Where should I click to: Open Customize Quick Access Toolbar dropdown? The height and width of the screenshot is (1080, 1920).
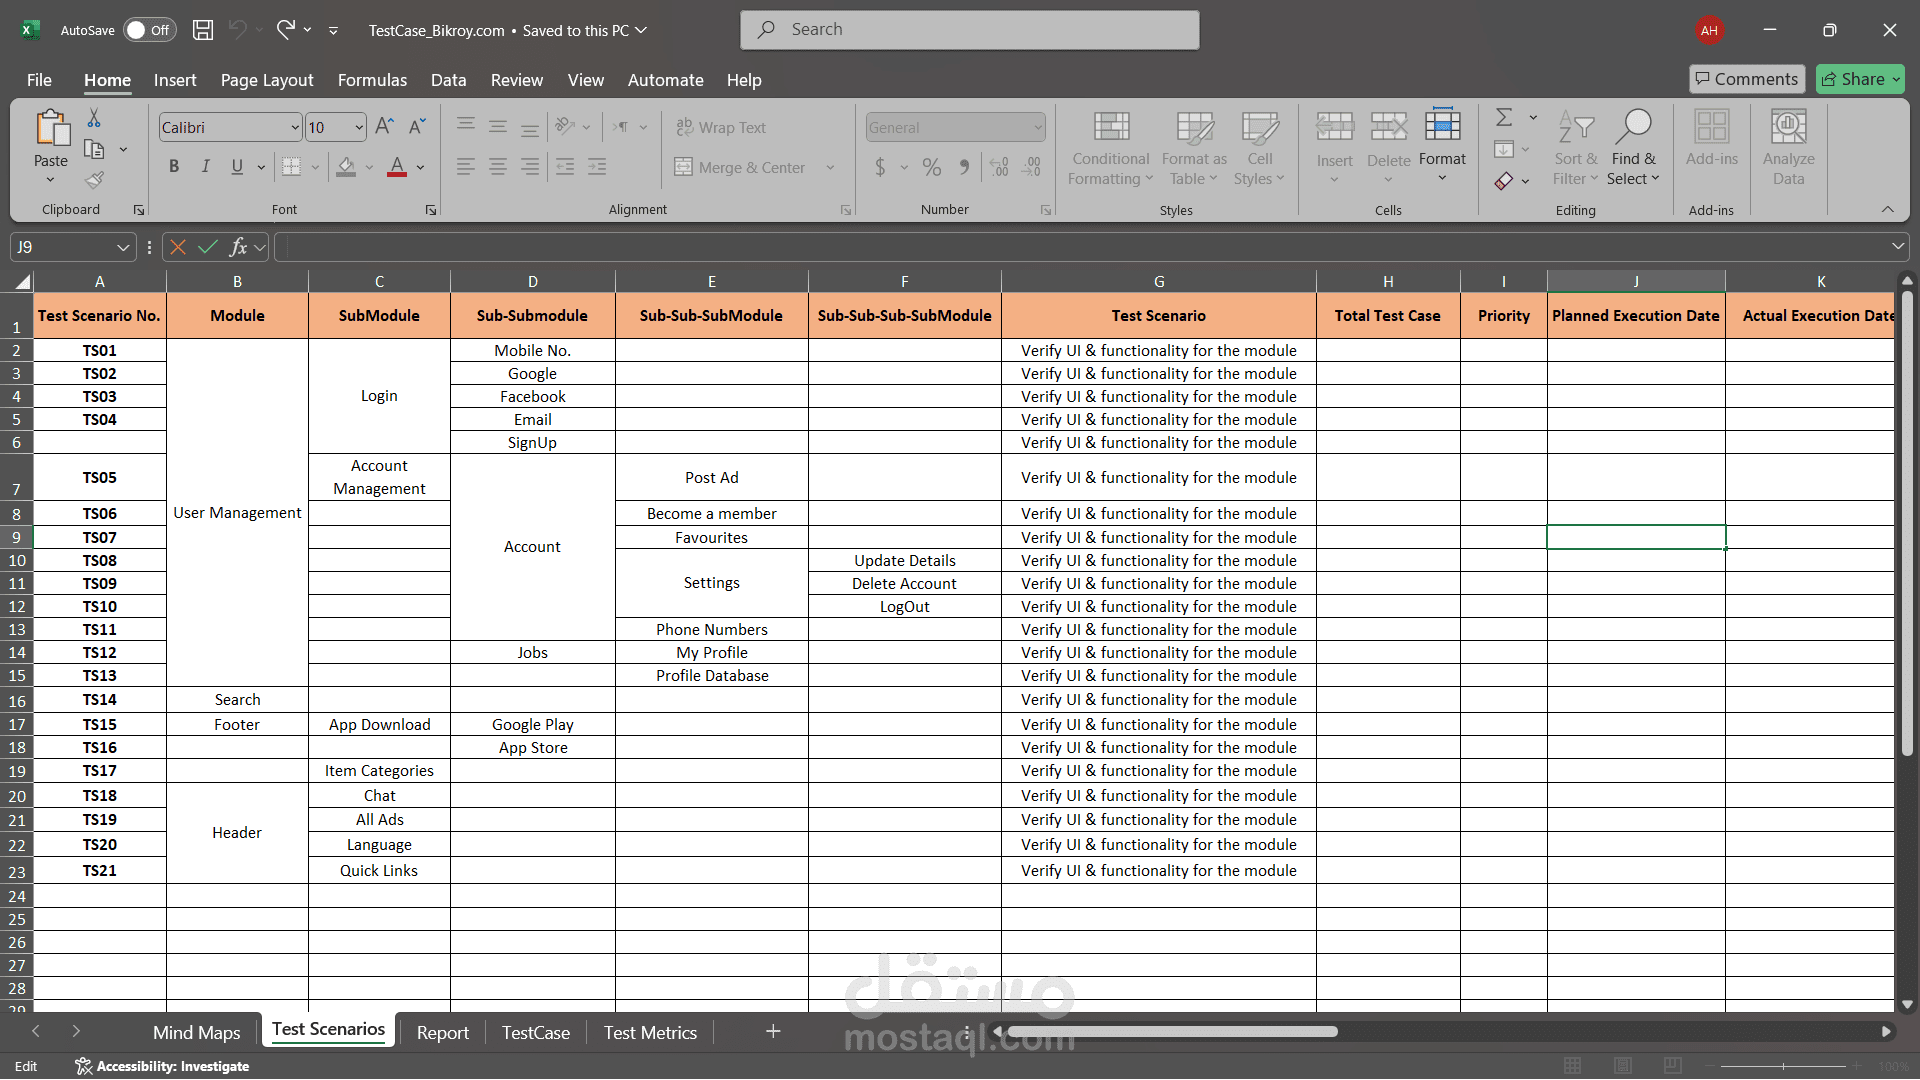pyautogui.click(x=333, y=30)
